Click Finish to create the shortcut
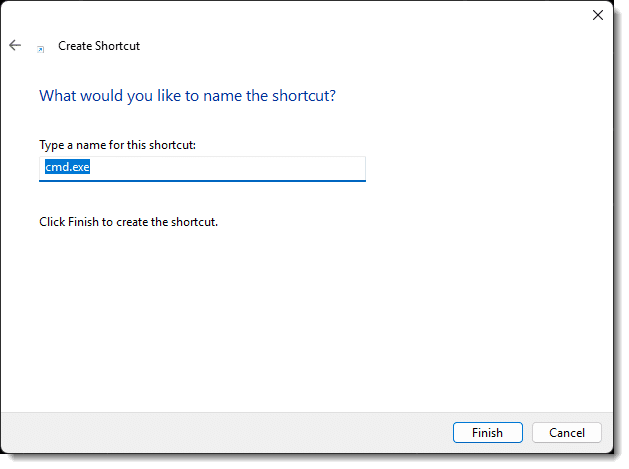This screenshot has height=469, width=629. pos(487,432)
